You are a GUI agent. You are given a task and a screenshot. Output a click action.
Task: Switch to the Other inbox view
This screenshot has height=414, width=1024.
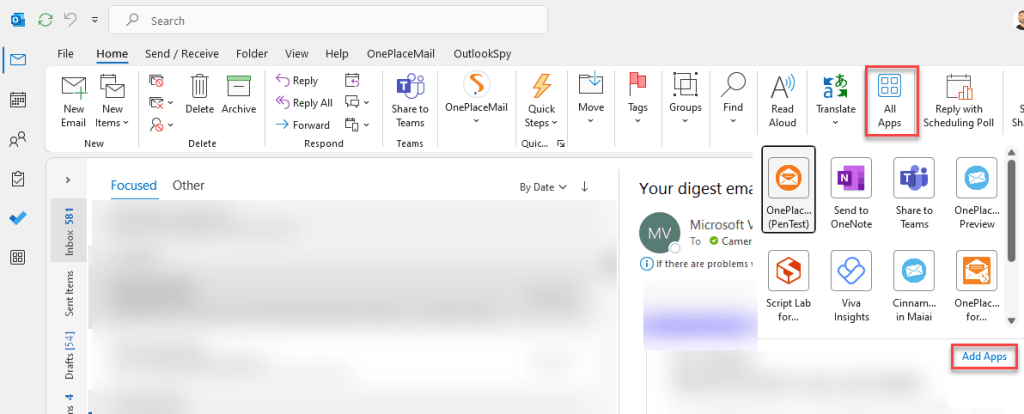(188, 185)
